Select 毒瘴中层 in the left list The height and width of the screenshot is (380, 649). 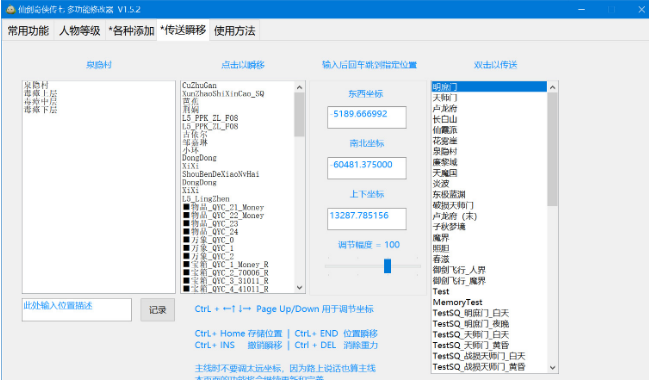pyautogui.click(x=41, y=101)
